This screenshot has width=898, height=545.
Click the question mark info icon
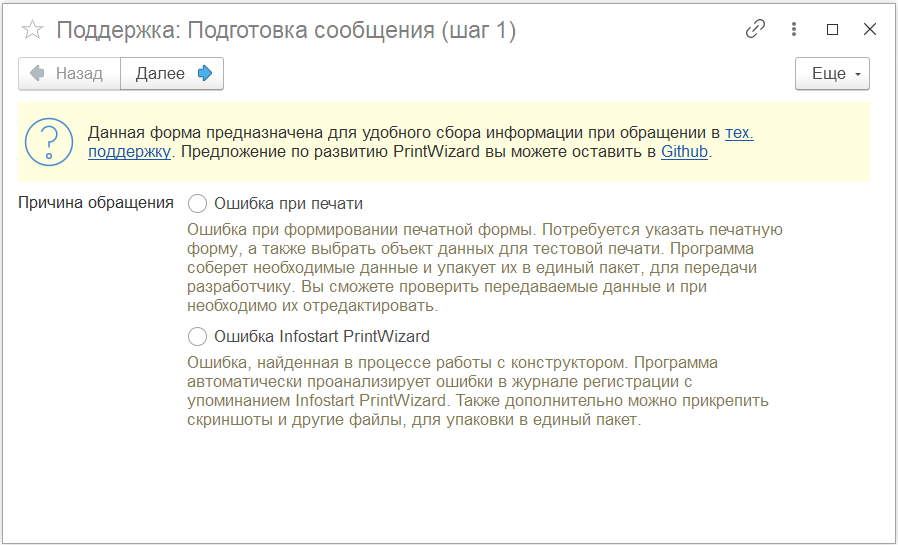(49, 141)
